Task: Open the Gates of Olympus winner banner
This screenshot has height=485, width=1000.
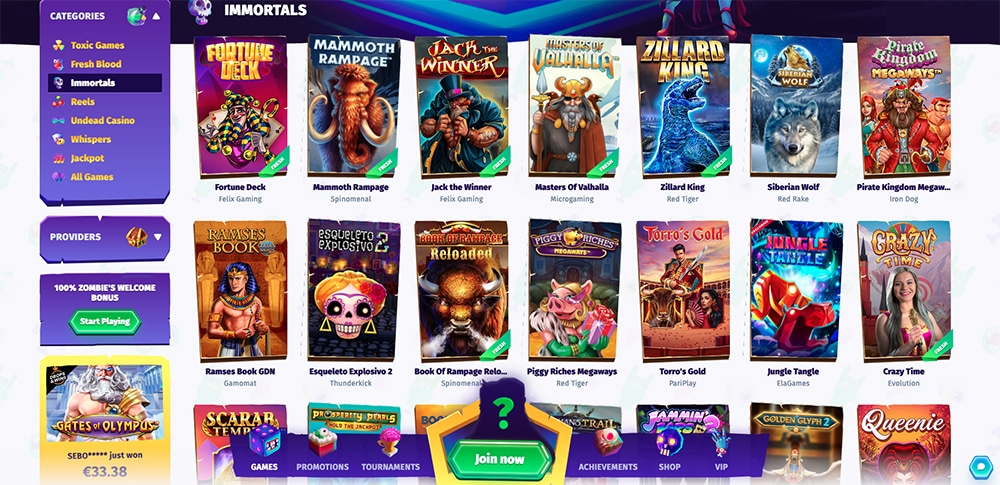Action: point(105,420)
